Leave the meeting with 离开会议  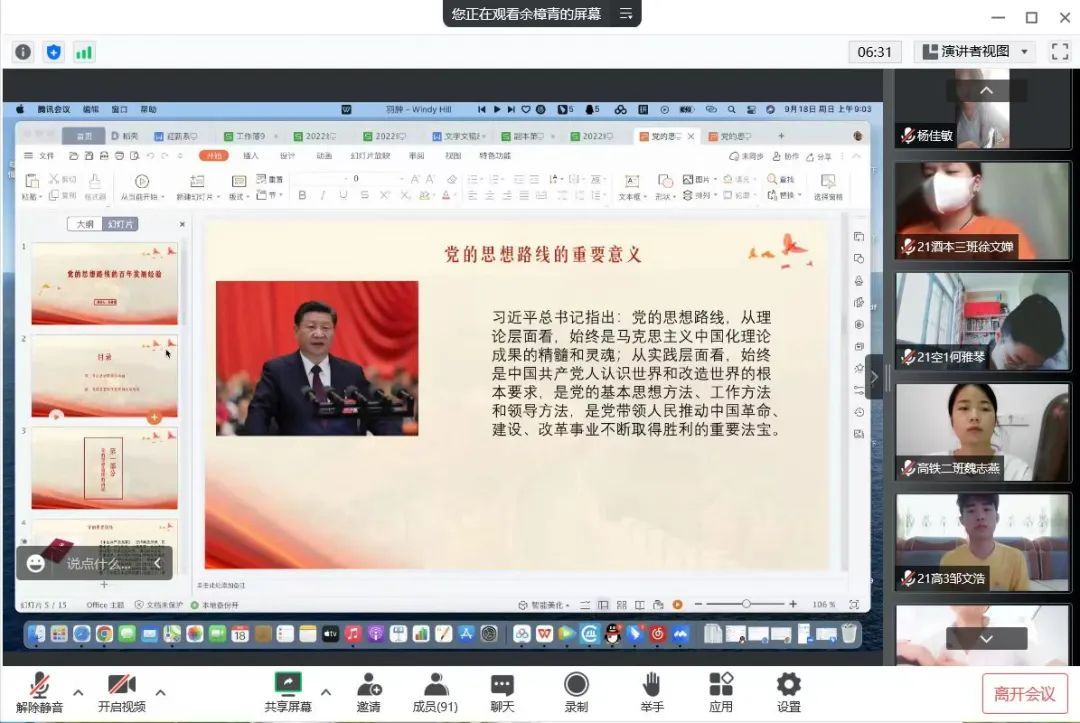pos(1024,693)
